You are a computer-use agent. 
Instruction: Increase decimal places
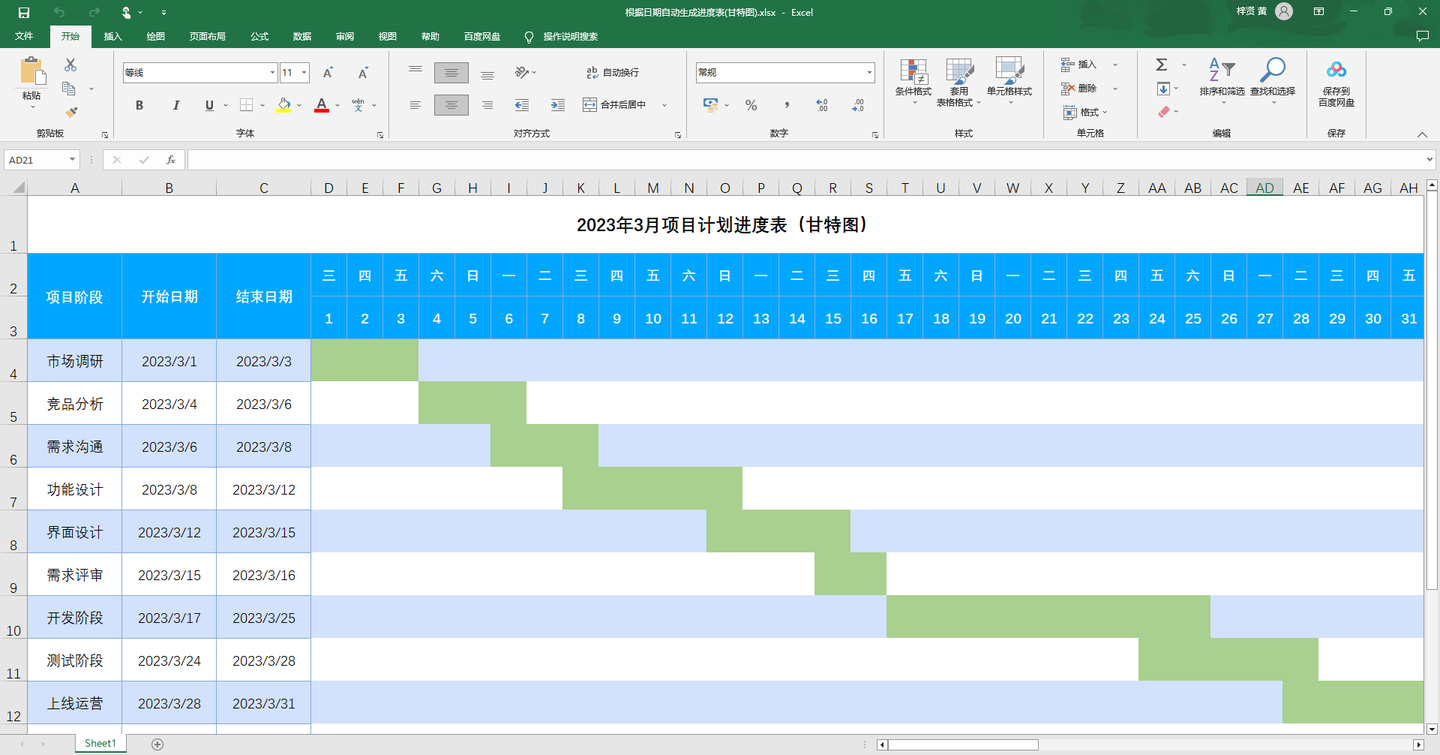[x=822, y=105]
